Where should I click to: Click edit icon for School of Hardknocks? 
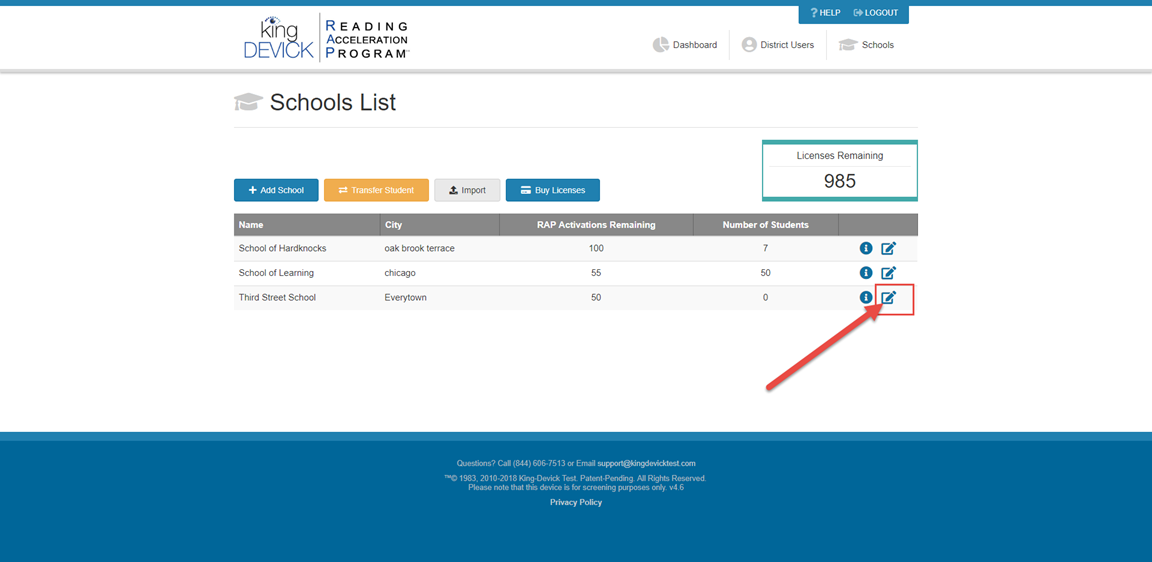888,248
